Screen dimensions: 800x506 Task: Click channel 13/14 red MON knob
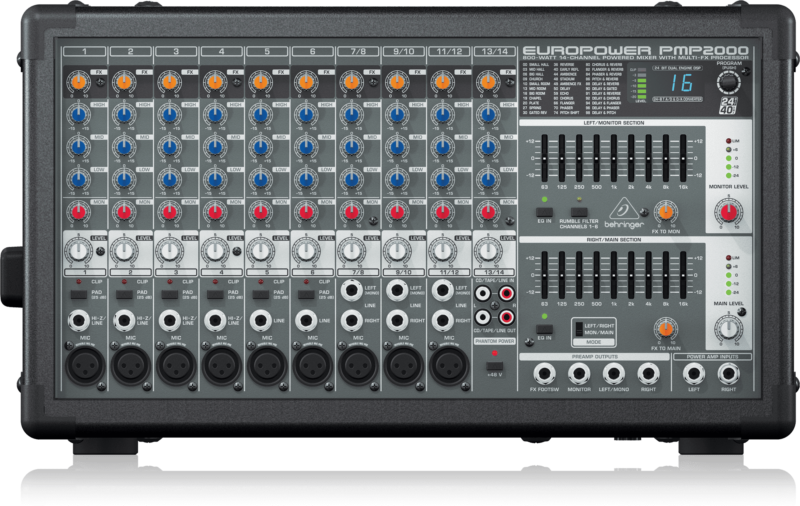pyautogui.click(x=488, y=212)
